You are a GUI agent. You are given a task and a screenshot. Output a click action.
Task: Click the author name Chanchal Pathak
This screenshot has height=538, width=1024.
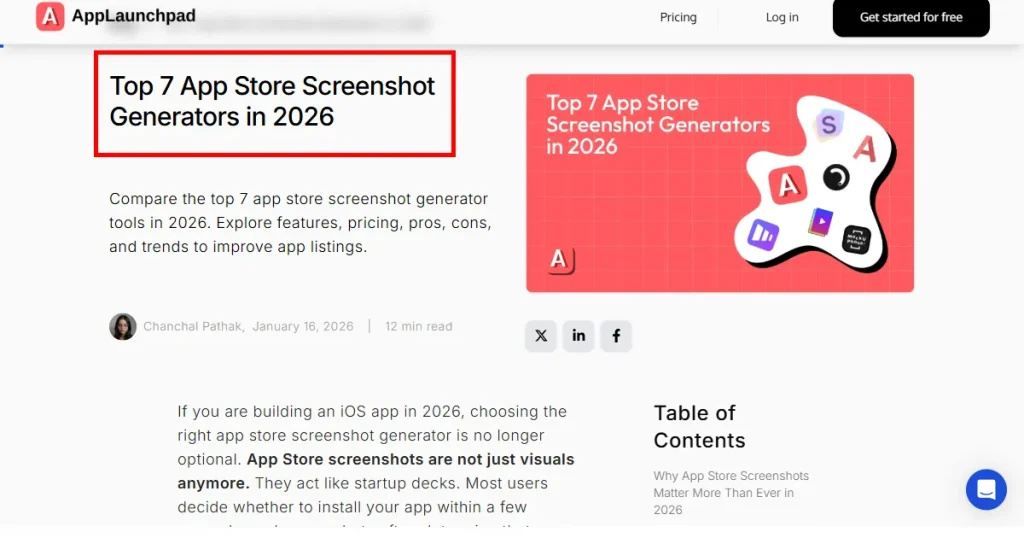coord(193,326)
